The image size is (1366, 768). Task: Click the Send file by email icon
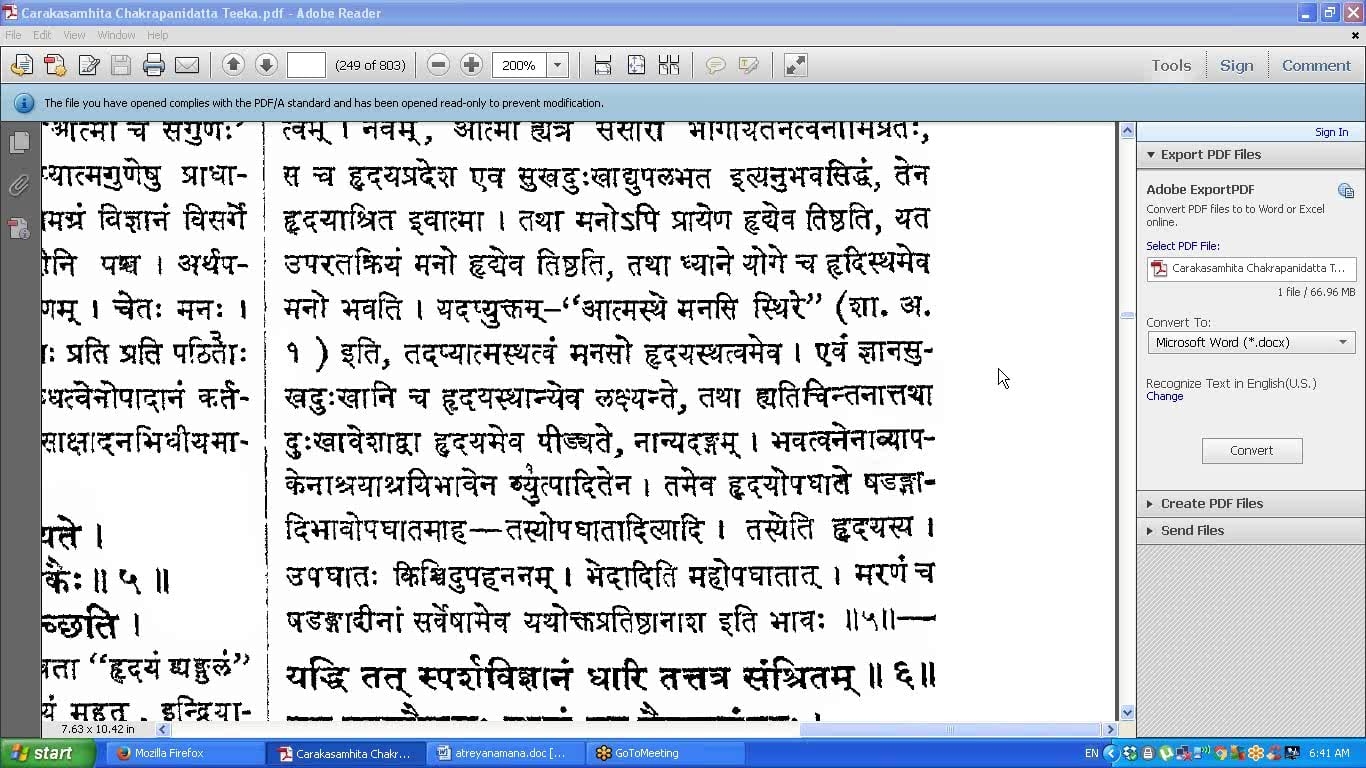(x=187, y=66)
